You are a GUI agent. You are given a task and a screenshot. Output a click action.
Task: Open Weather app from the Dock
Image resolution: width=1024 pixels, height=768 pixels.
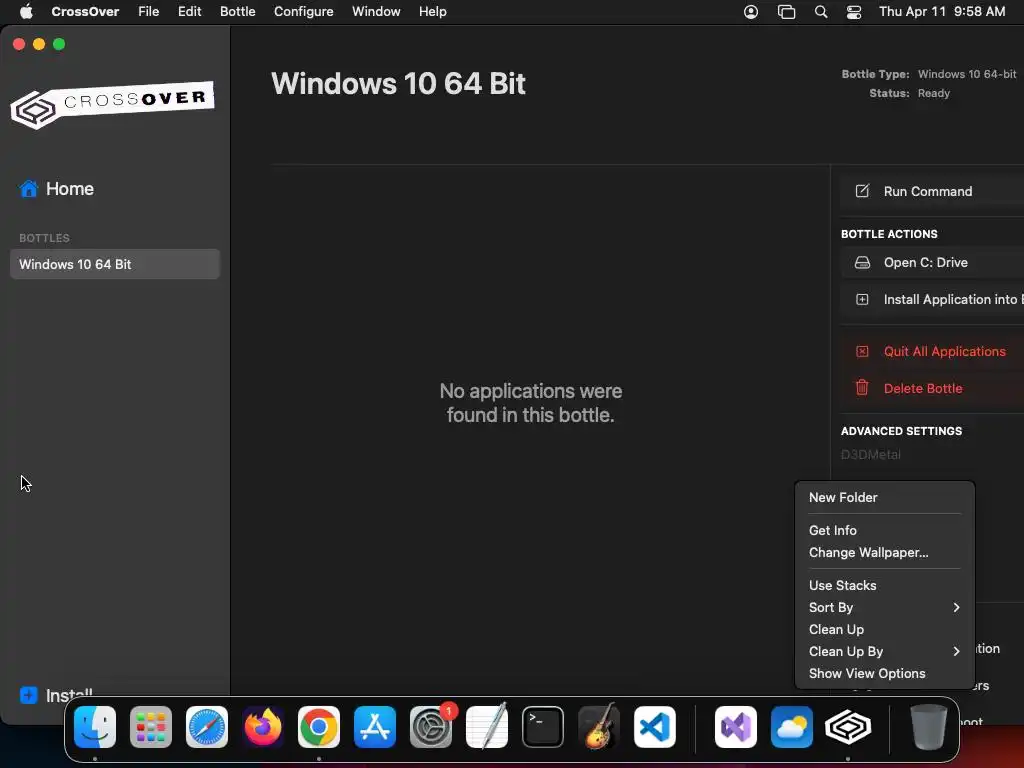[792, 727]
